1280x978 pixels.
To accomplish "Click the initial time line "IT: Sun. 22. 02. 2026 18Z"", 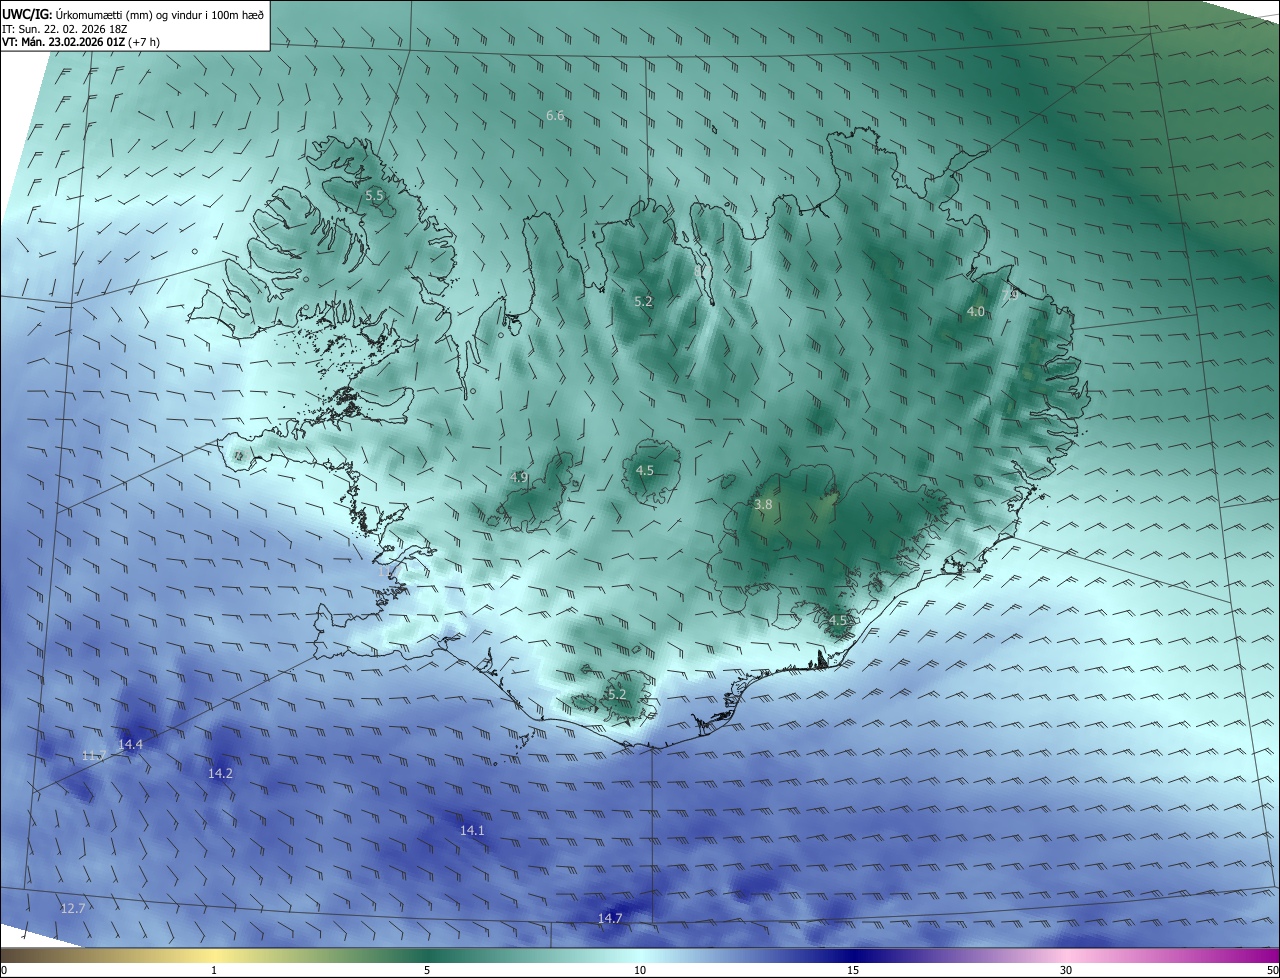I will click(65, 28).
